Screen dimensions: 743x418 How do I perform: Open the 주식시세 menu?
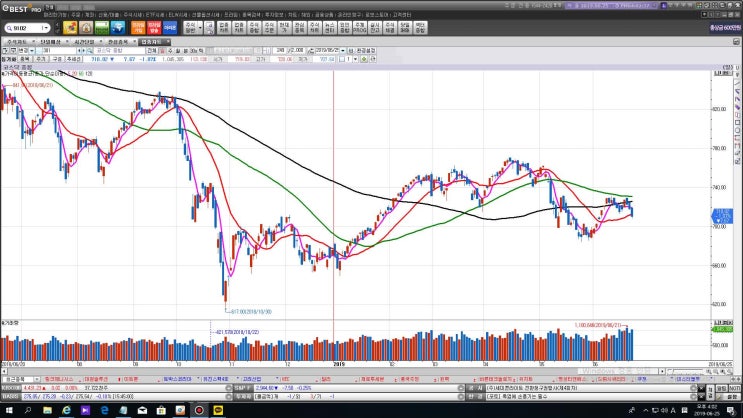(132, 15)
